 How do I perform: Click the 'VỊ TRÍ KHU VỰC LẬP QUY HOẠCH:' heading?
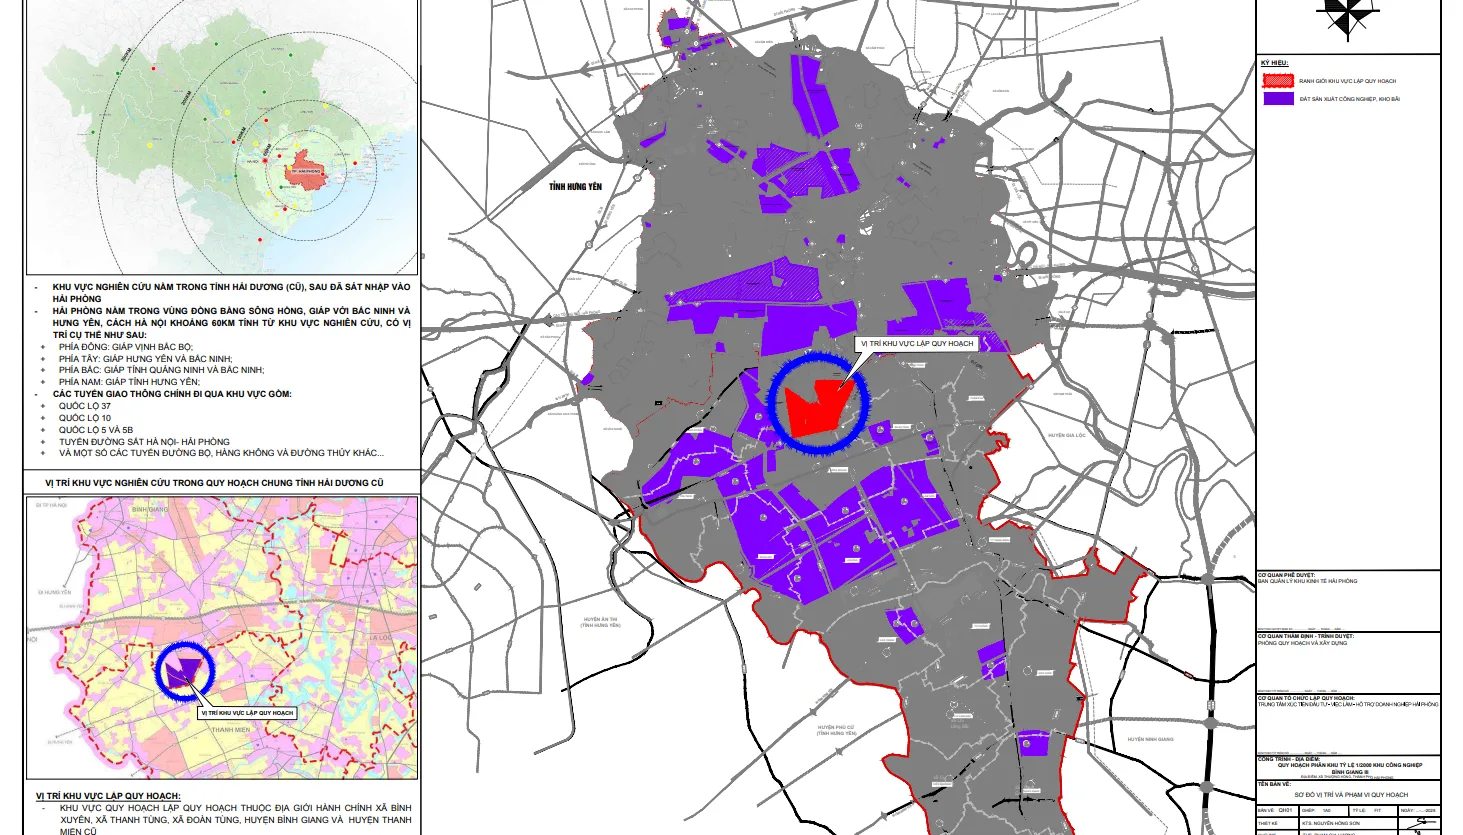(108, 796)
